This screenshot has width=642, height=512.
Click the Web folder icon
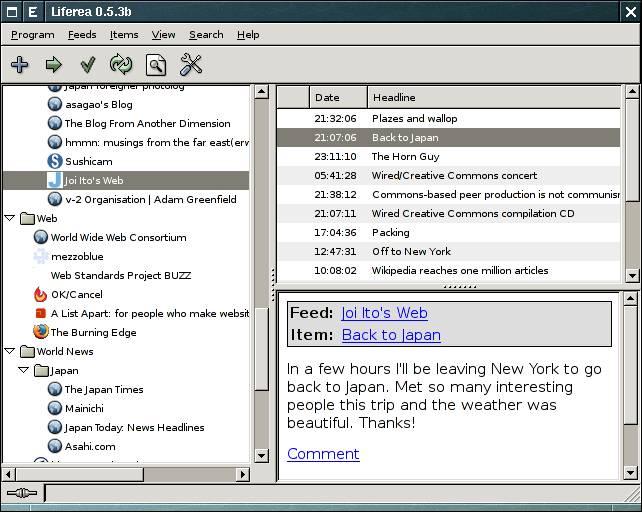(x=27, y=218)
